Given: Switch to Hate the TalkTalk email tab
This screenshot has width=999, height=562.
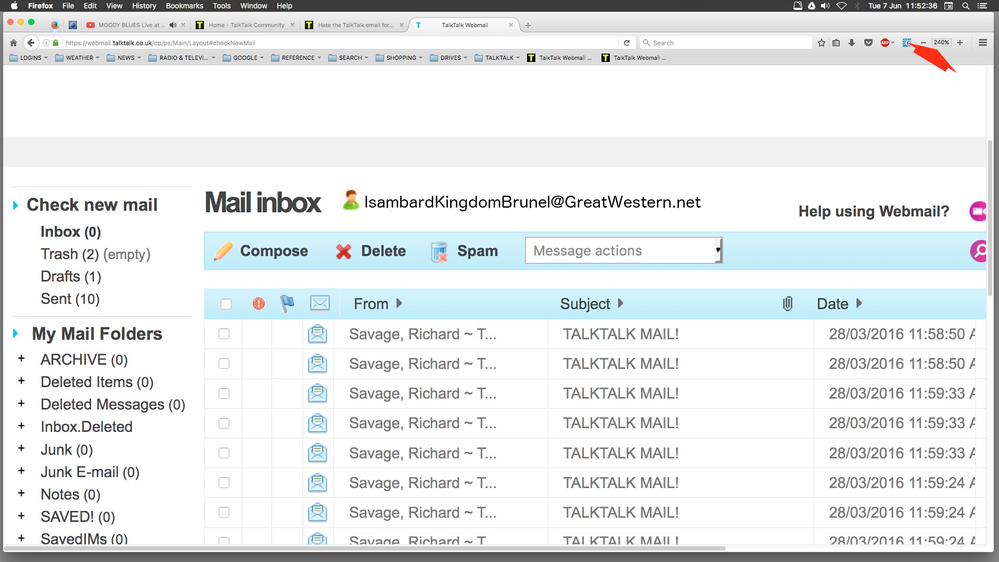Looking at the screenshot, I should [355, 25].
